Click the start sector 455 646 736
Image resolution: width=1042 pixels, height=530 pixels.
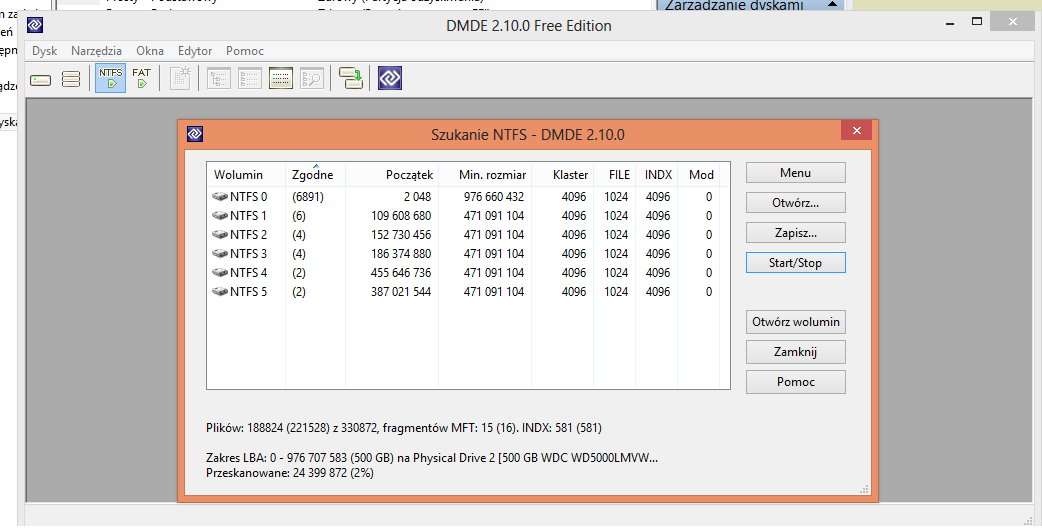[401, 273]
